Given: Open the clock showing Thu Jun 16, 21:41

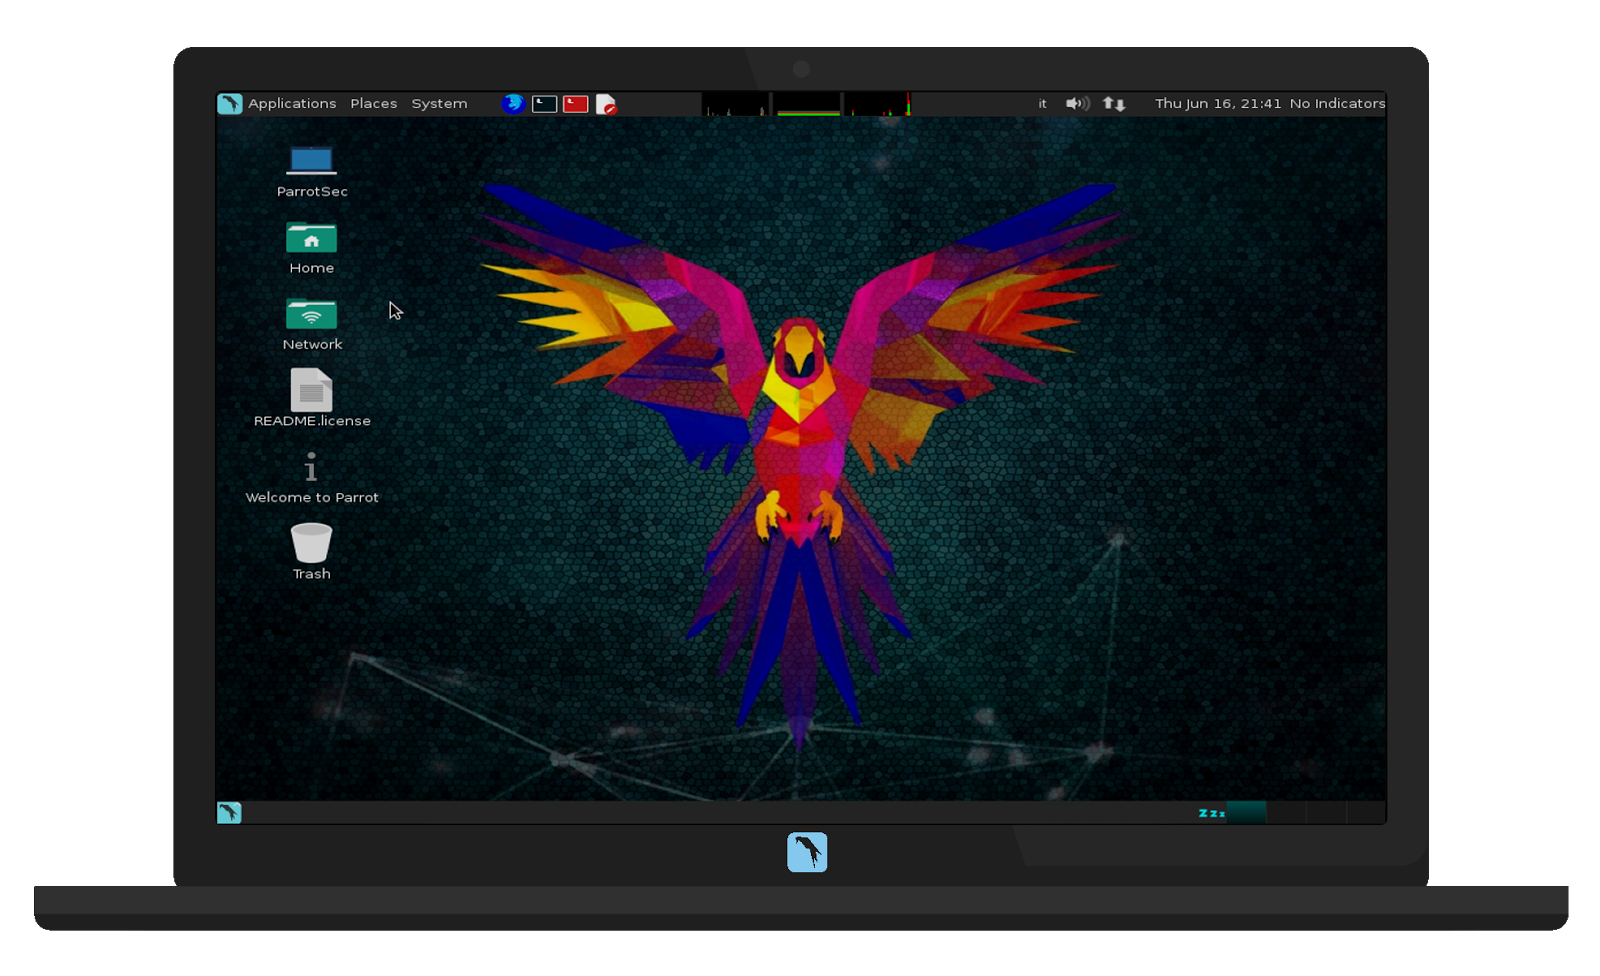Looking at the screenshot, I should (1218, 103).
